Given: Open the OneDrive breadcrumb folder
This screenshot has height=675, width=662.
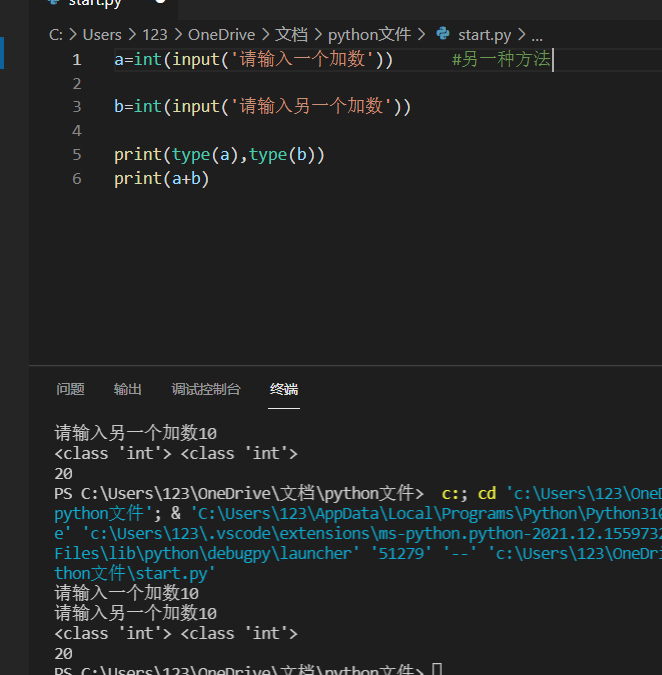Looking at the screenshot, I should click(221, 34).
